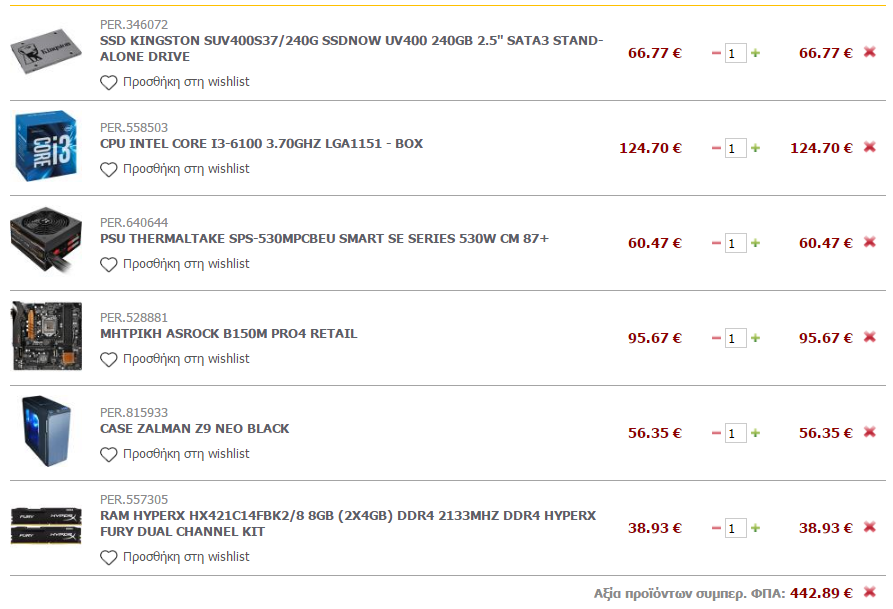This screenshot has width=893, height=609.
Task: Add Zalman Z9 Neo case to wishlist
Action: point(175,454)
